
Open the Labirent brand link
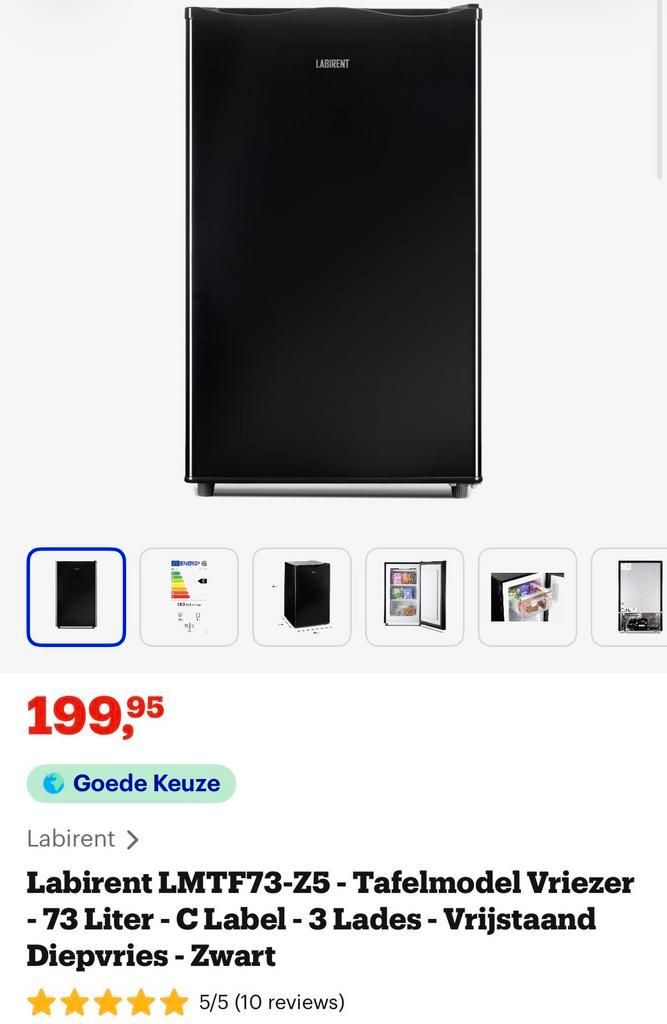[71, 839]
